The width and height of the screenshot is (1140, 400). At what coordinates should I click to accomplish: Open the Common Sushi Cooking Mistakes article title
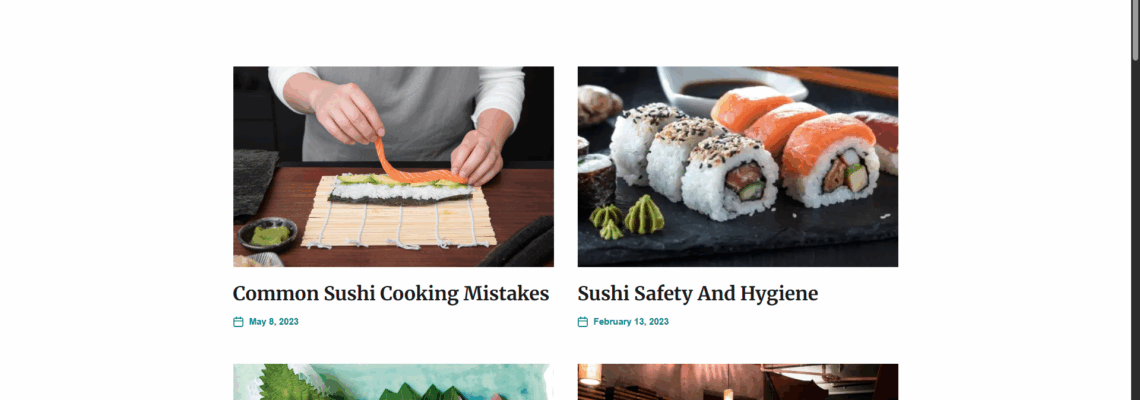390,294
